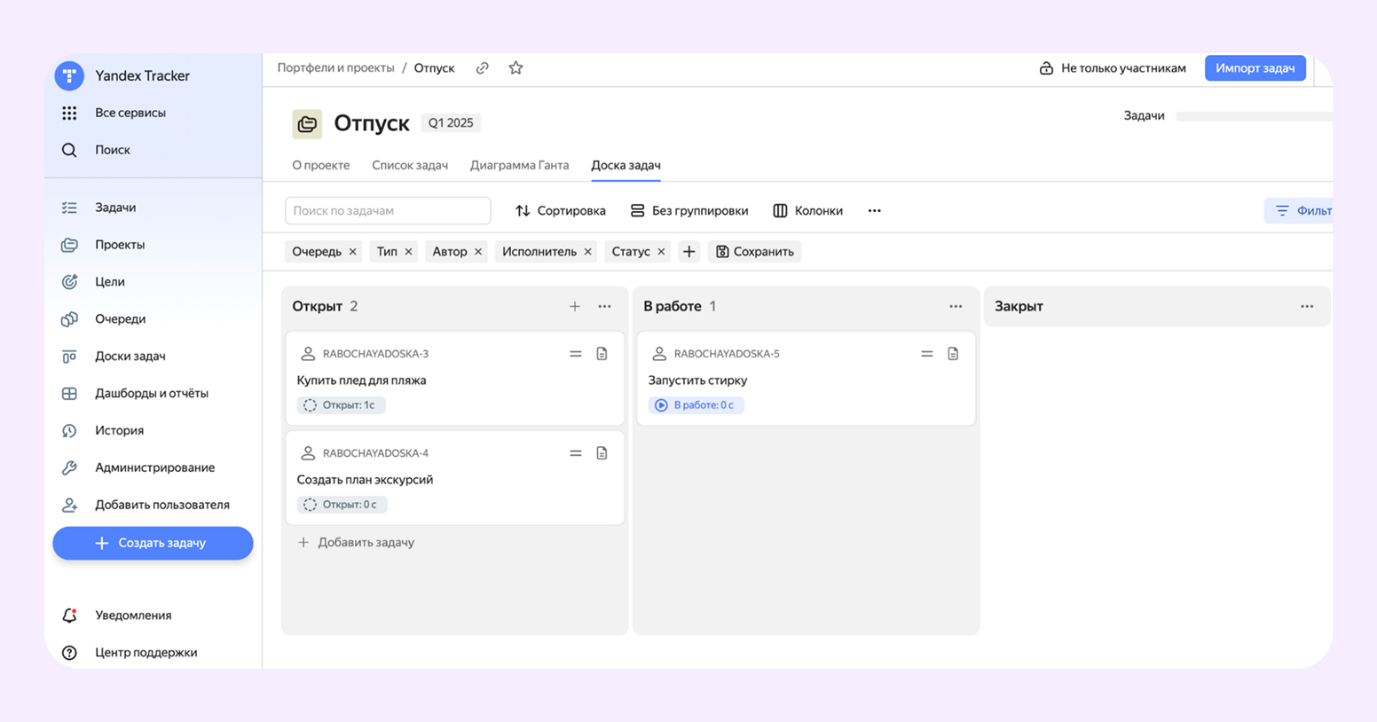Open Поиск in the sidebar
The height and width of the screenshot is (722, 1377).
(x=112, y=150)
